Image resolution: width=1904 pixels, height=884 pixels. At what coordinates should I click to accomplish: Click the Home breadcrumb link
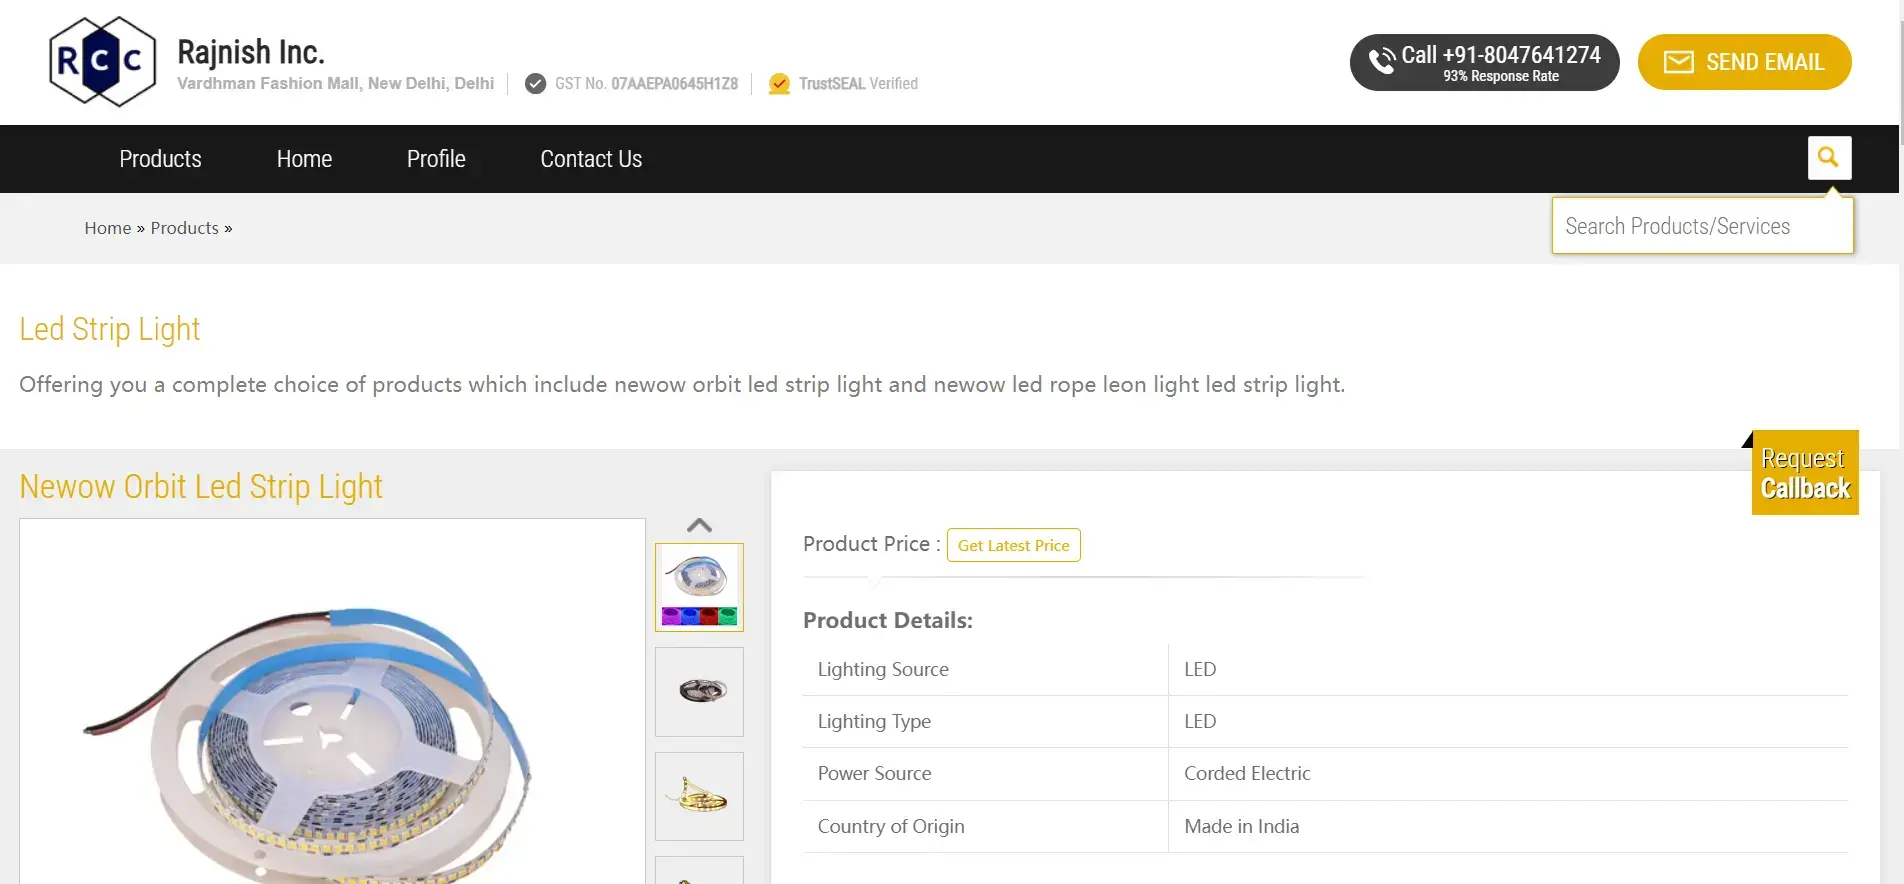(108, 228)
